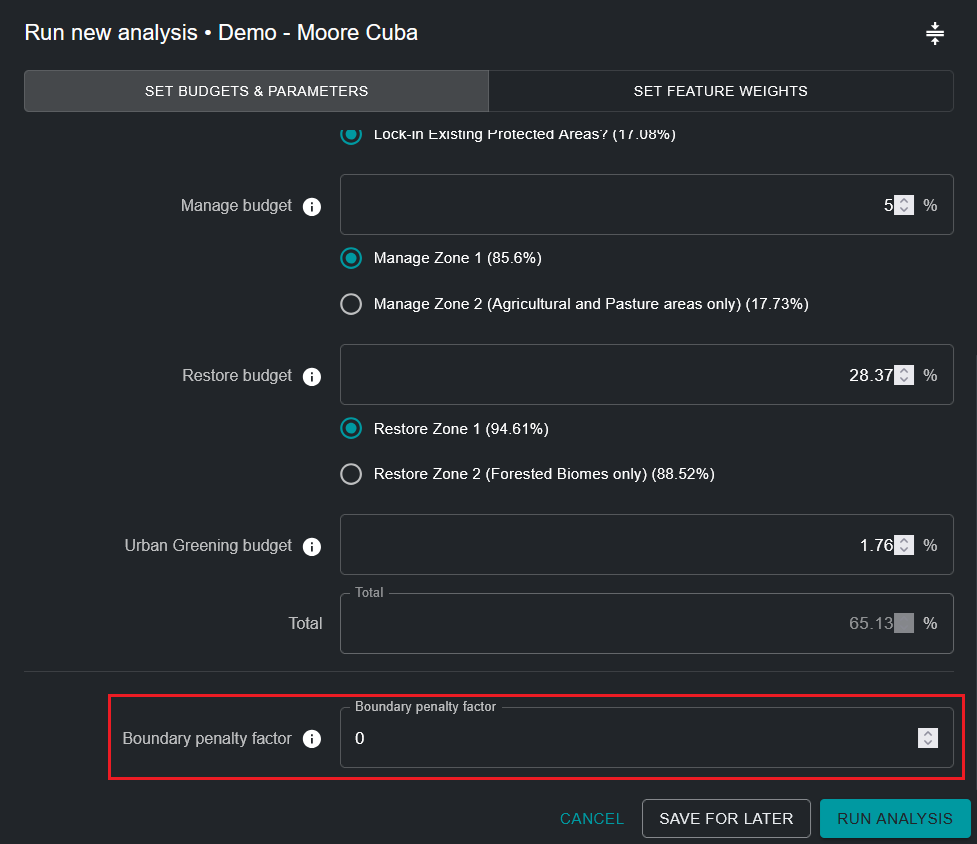Cancel the new analysis dialog

[591, 818]
